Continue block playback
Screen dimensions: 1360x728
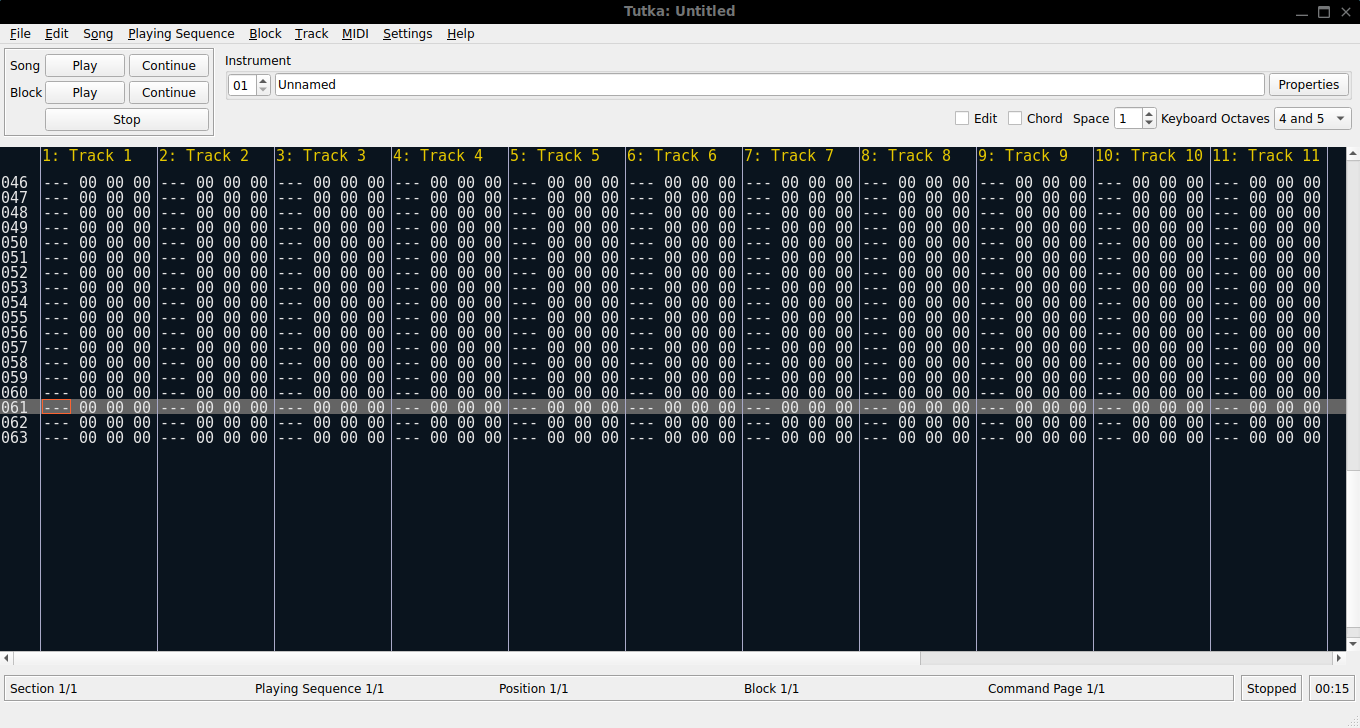168,92
